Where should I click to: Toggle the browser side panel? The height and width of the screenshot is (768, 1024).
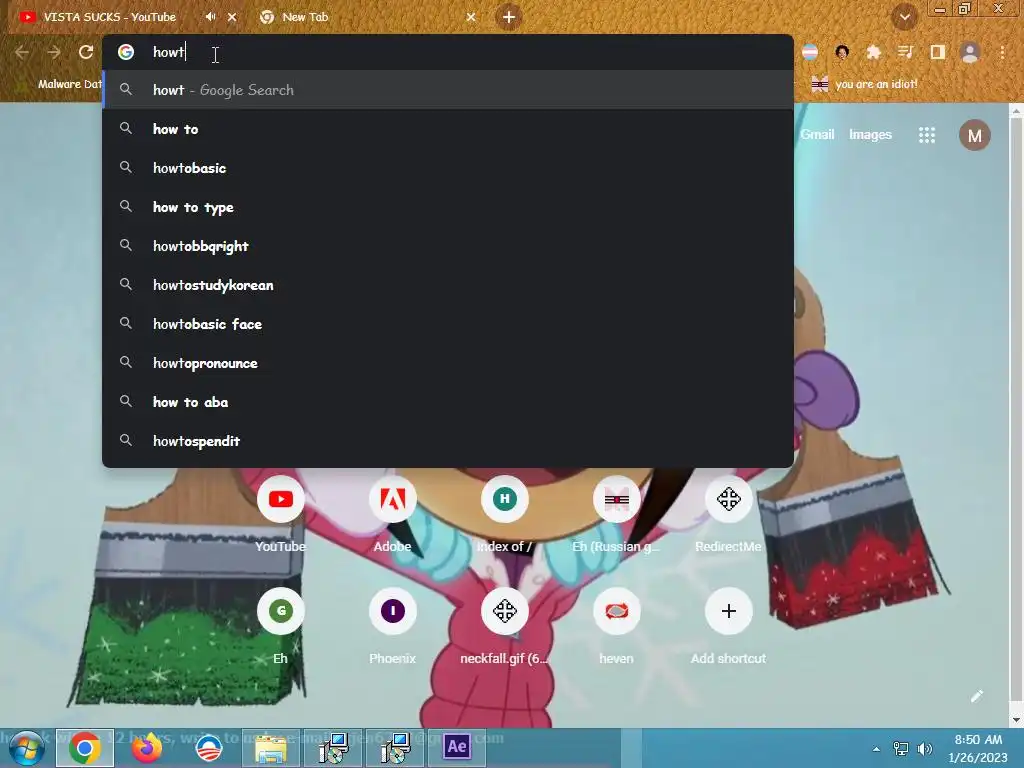[x=938, y=52]
